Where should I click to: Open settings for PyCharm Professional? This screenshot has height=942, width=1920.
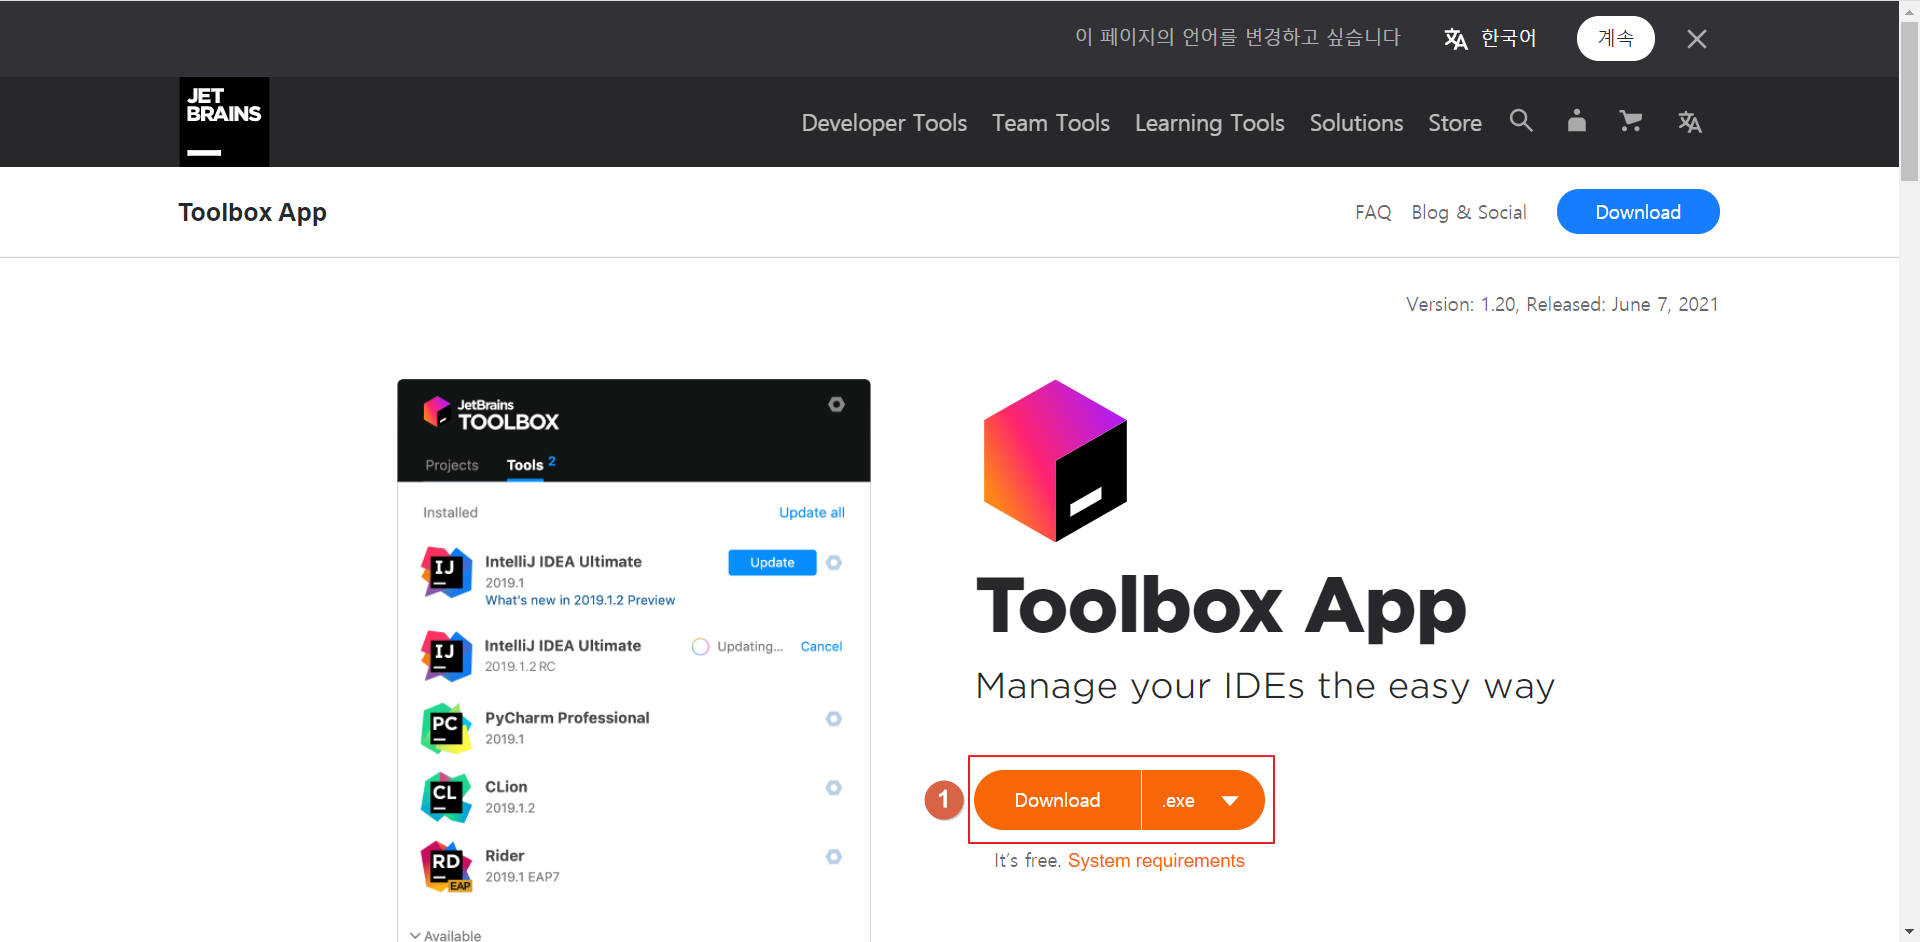tap(834, 719)
